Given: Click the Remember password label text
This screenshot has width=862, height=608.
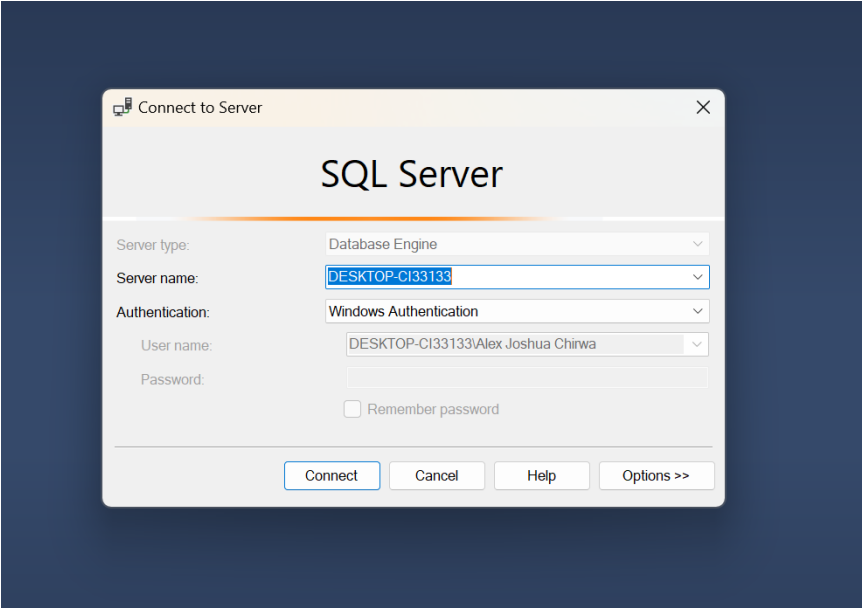Looking at the screenshot, I should 433,410.
